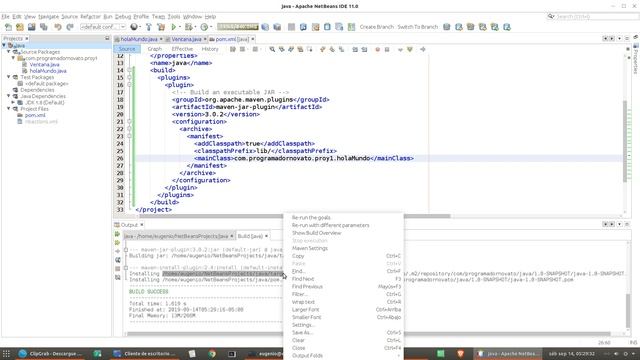
Task: Choose Wrap text in context menu
Action: pyautogui.click(x=343, y=302)
